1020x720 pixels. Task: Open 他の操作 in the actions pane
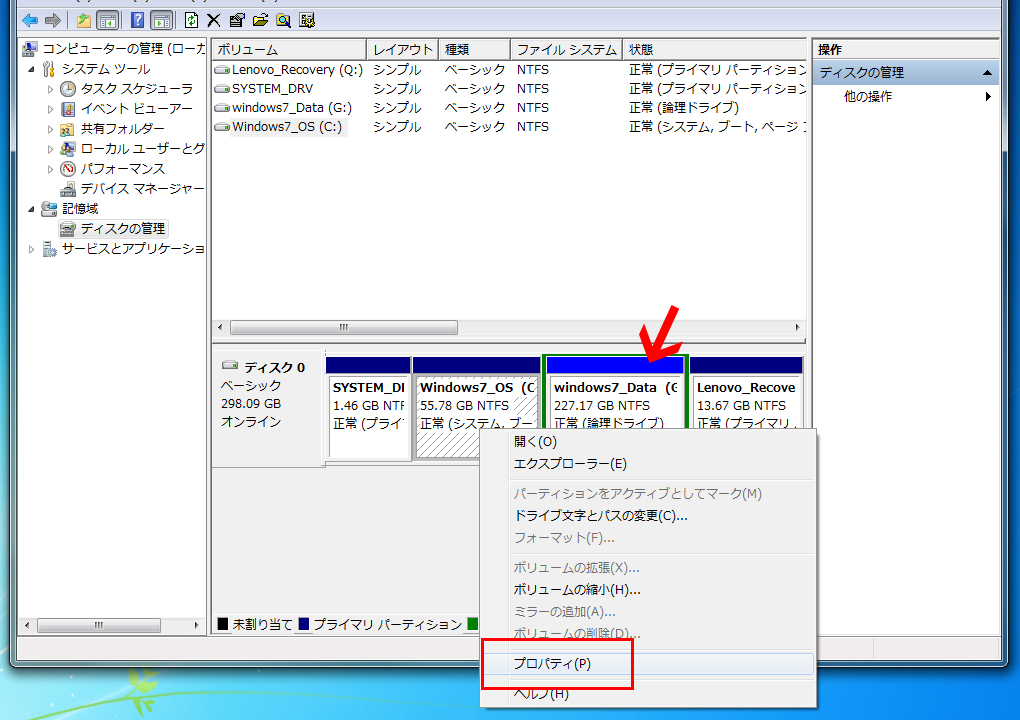(868, 97)
